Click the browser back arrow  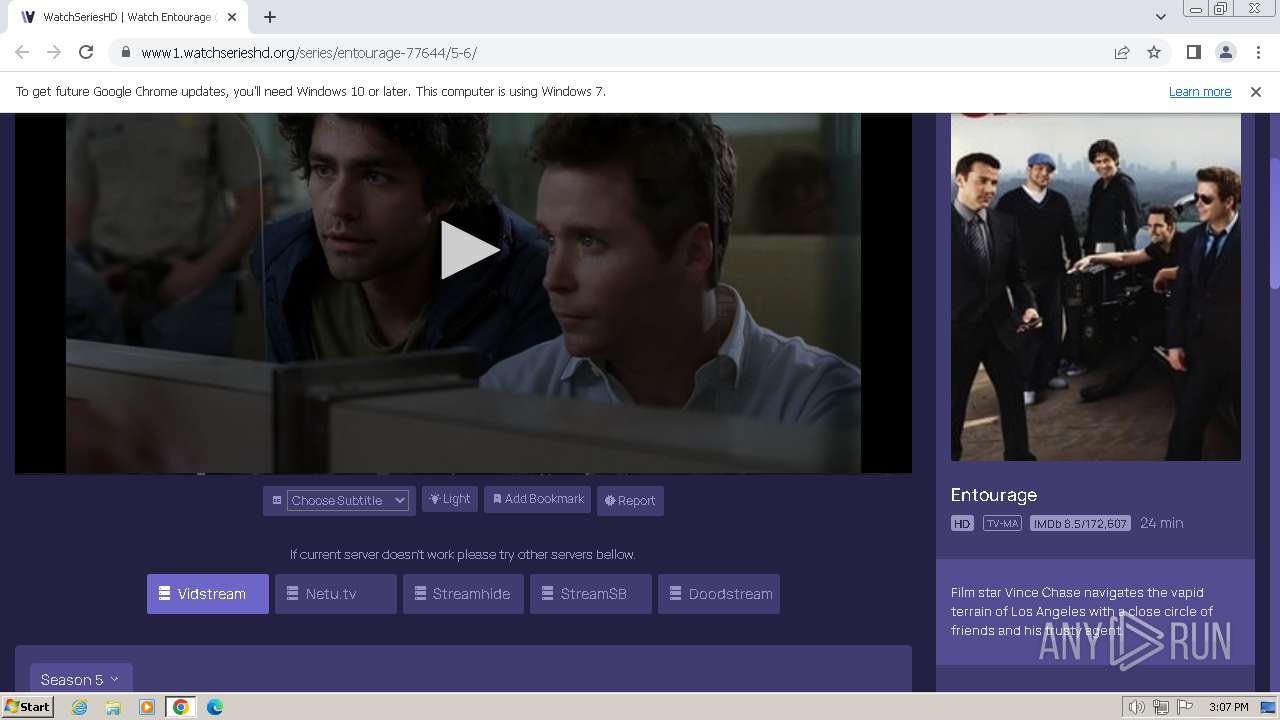click(x=22, y=52)
